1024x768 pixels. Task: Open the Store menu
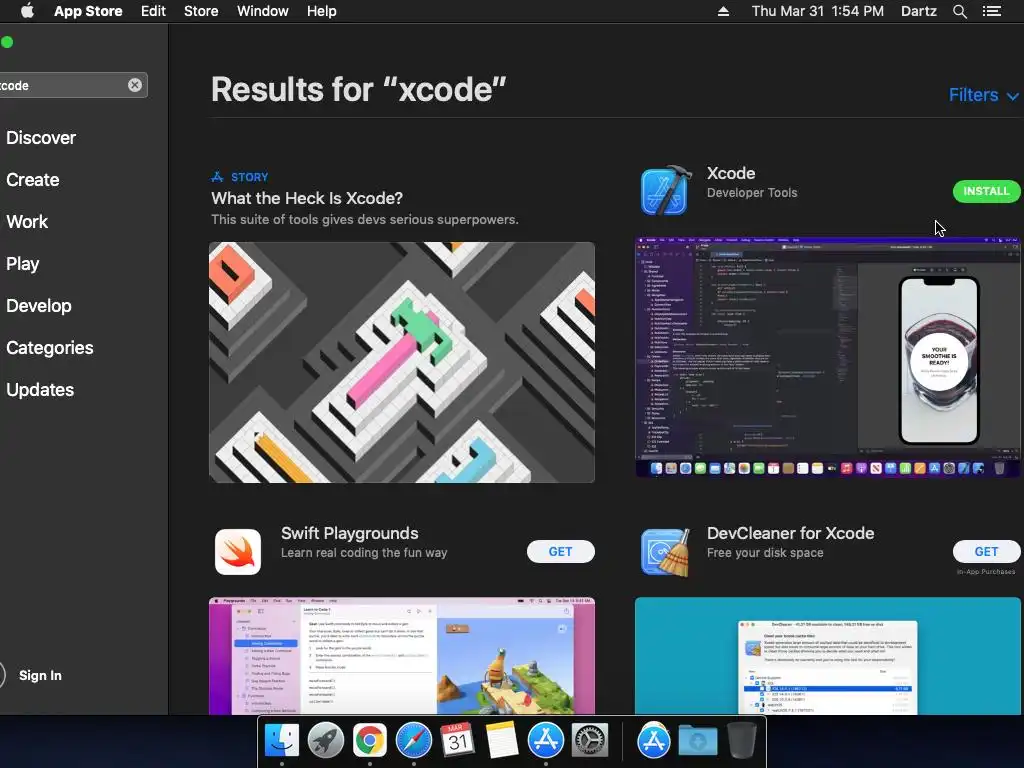(x=200, y=11)
